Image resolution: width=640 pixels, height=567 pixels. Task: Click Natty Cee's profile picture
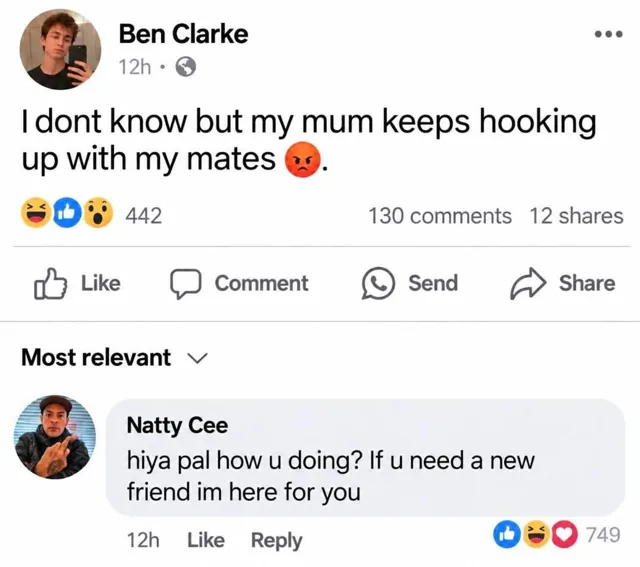pyautogui.click(x=55, y=436)
